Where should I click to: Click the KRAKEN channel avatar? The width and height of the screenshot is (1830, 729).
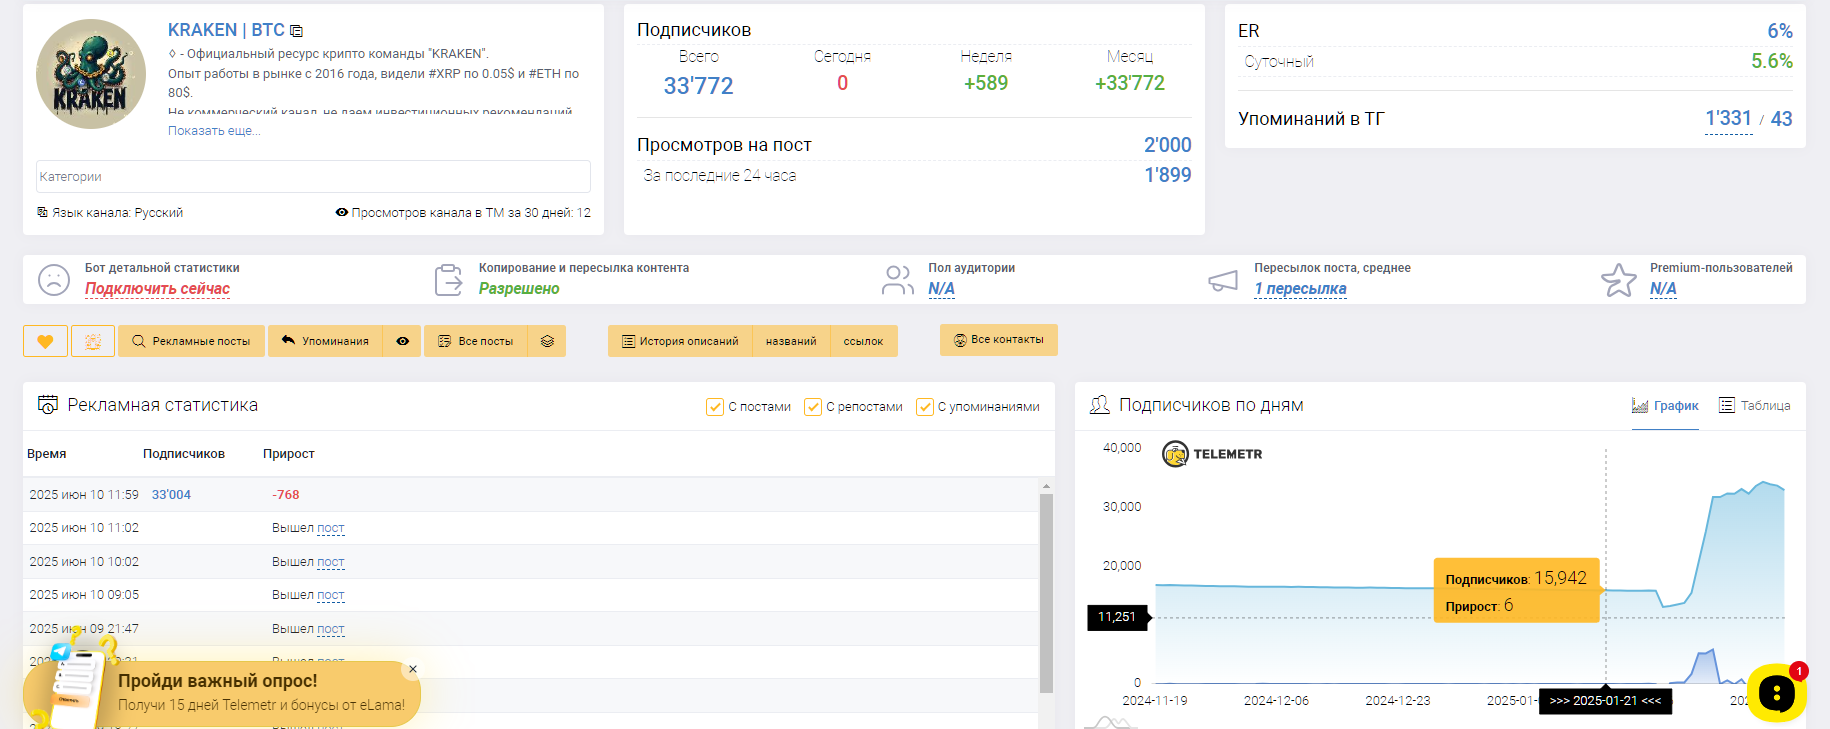[91, 74]
